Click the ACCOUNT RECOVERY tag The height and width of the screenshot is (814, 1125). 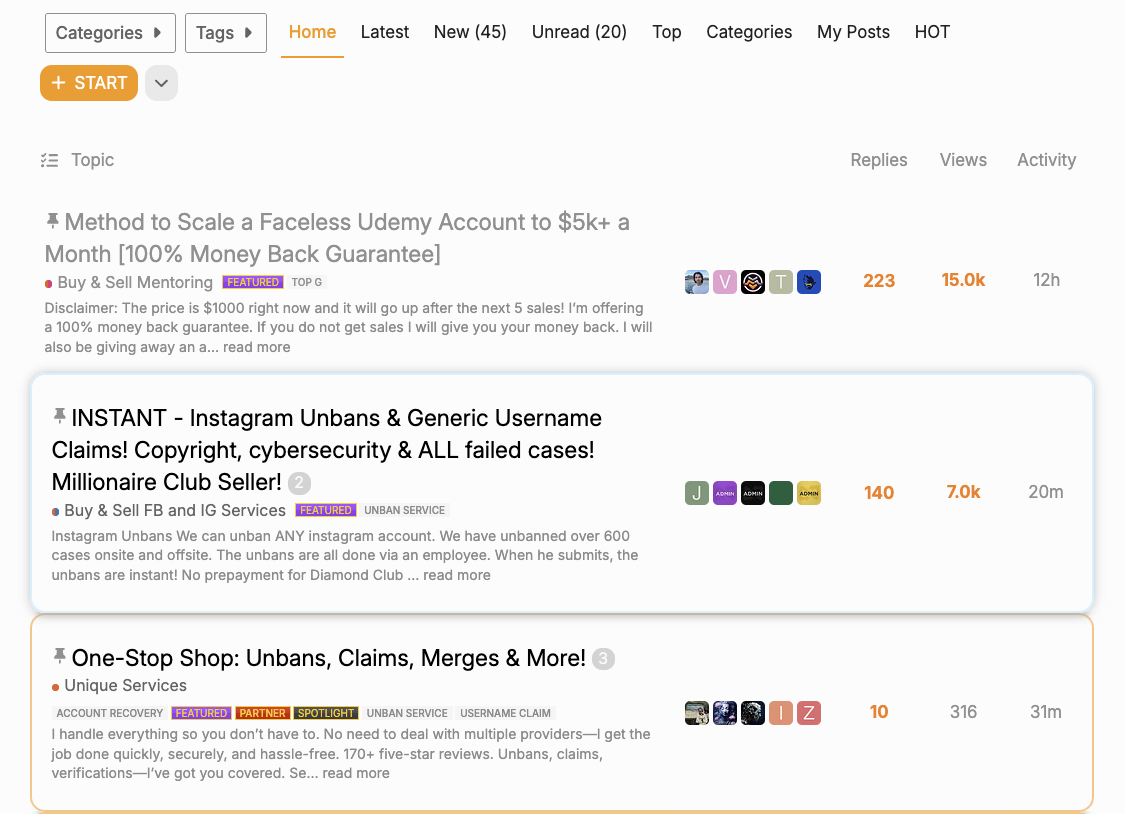(110, 714)
